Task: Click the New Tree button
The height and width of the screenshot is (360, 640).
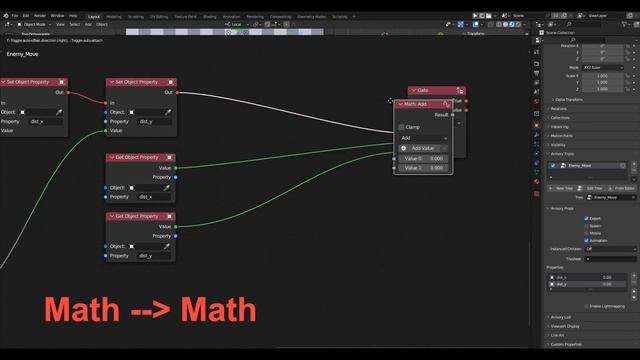Action: (x=561, y=188)
